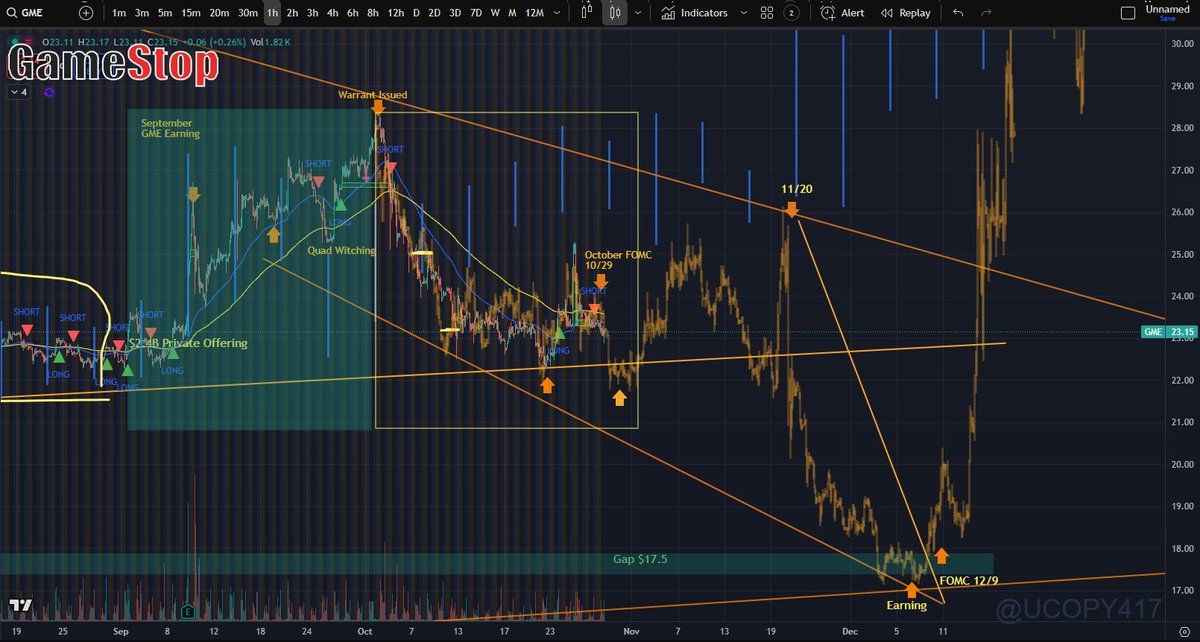Screen dimensions: 1200x642
Task: Switch to the 5m timeframe
Action: point(165,13)
